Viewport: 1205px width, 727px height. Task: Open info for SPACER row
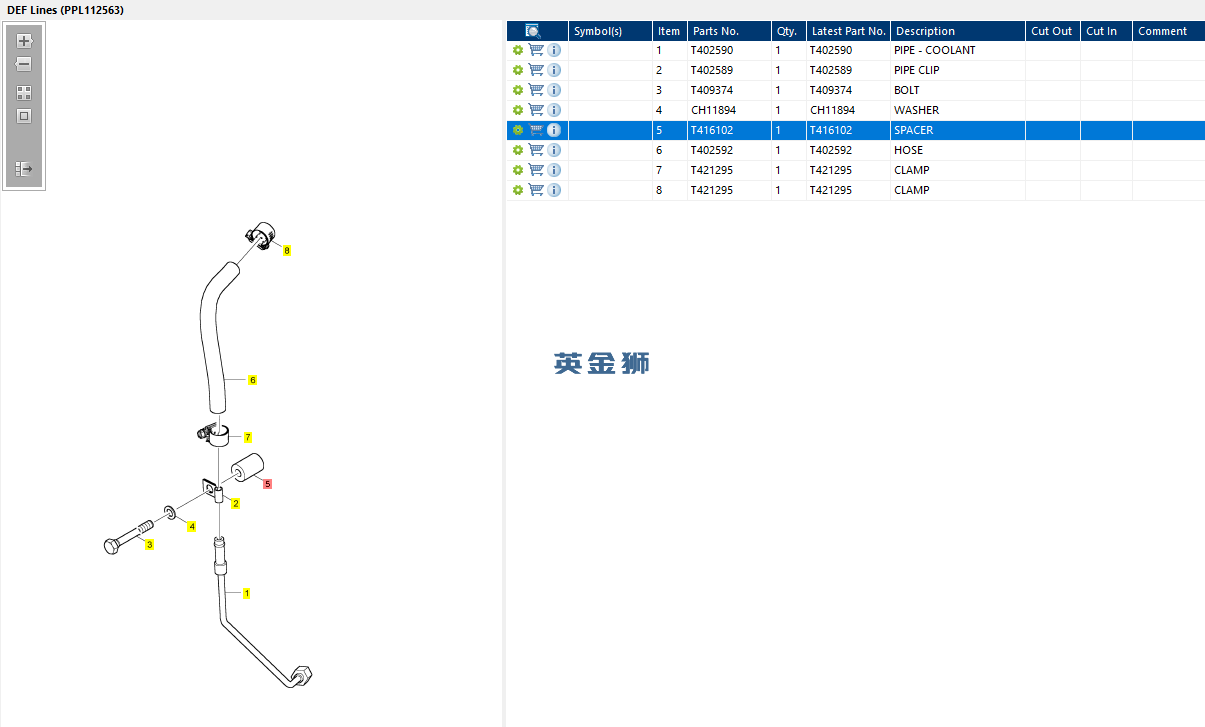click(x=554, y=130)
